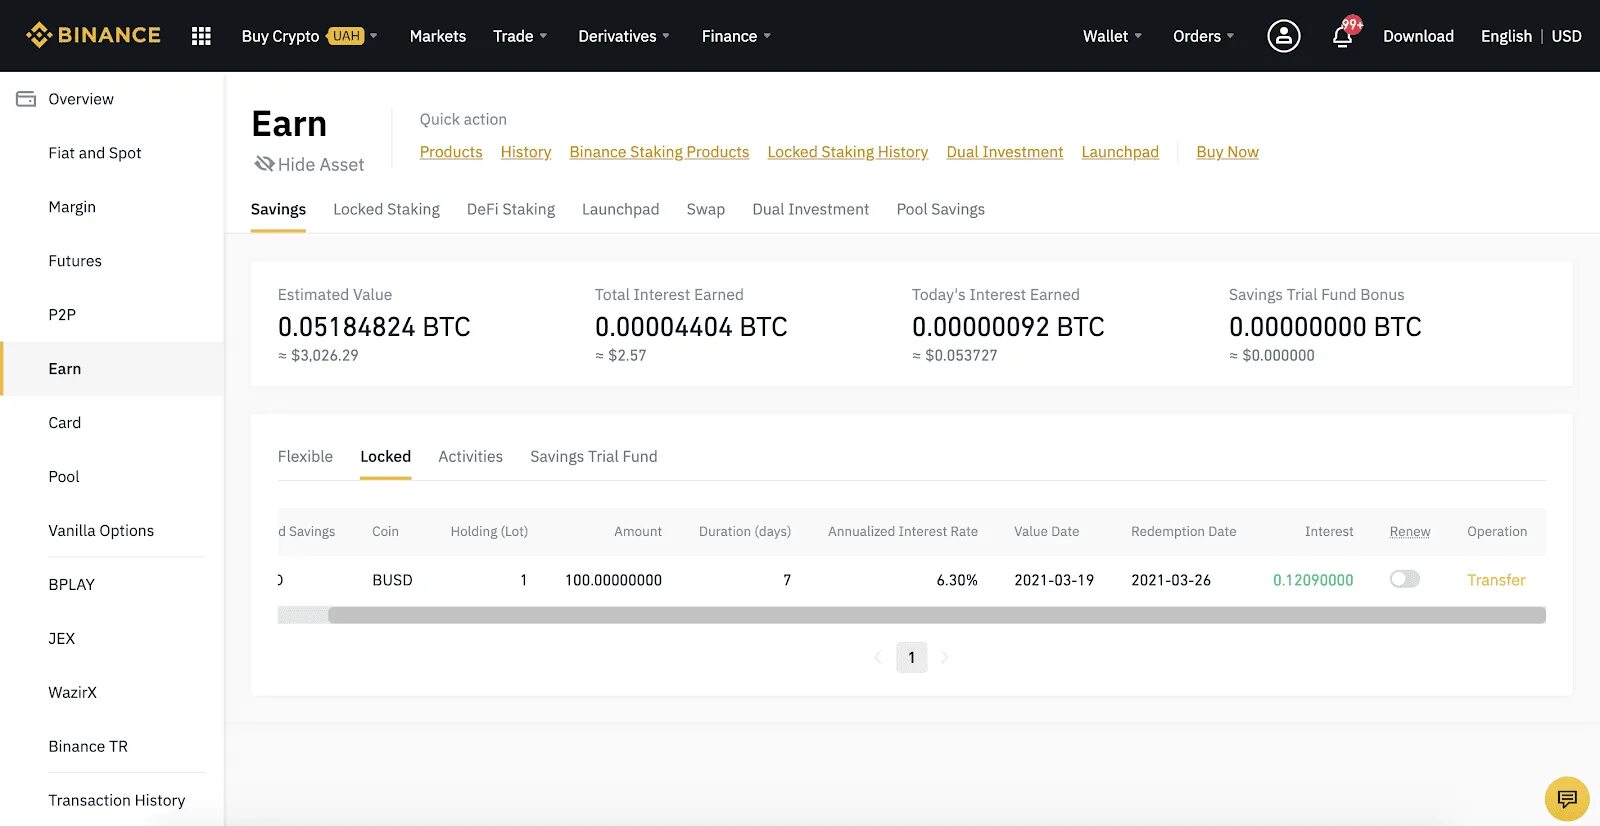The height and width of the screenshot is (826, 1600).
Task: Expand the Buy Crypto dropdown
Action: pos(309,36)
